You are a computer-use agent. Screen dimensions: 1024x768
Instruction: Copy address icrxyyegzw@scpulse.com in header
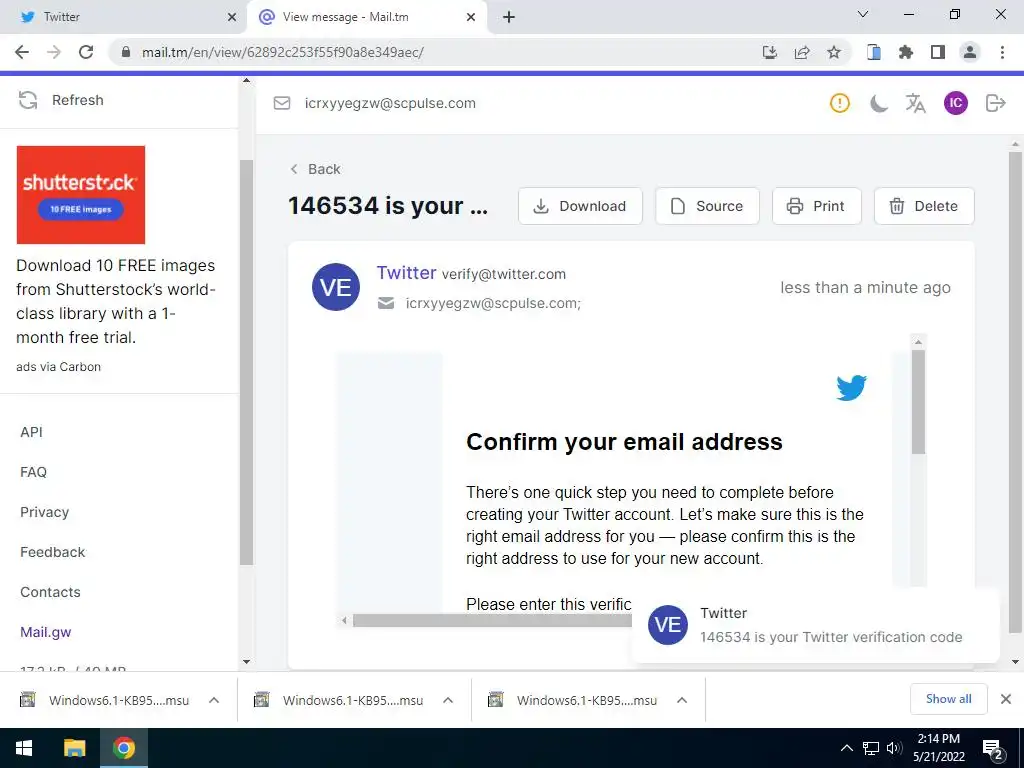(x=390, y=103)
